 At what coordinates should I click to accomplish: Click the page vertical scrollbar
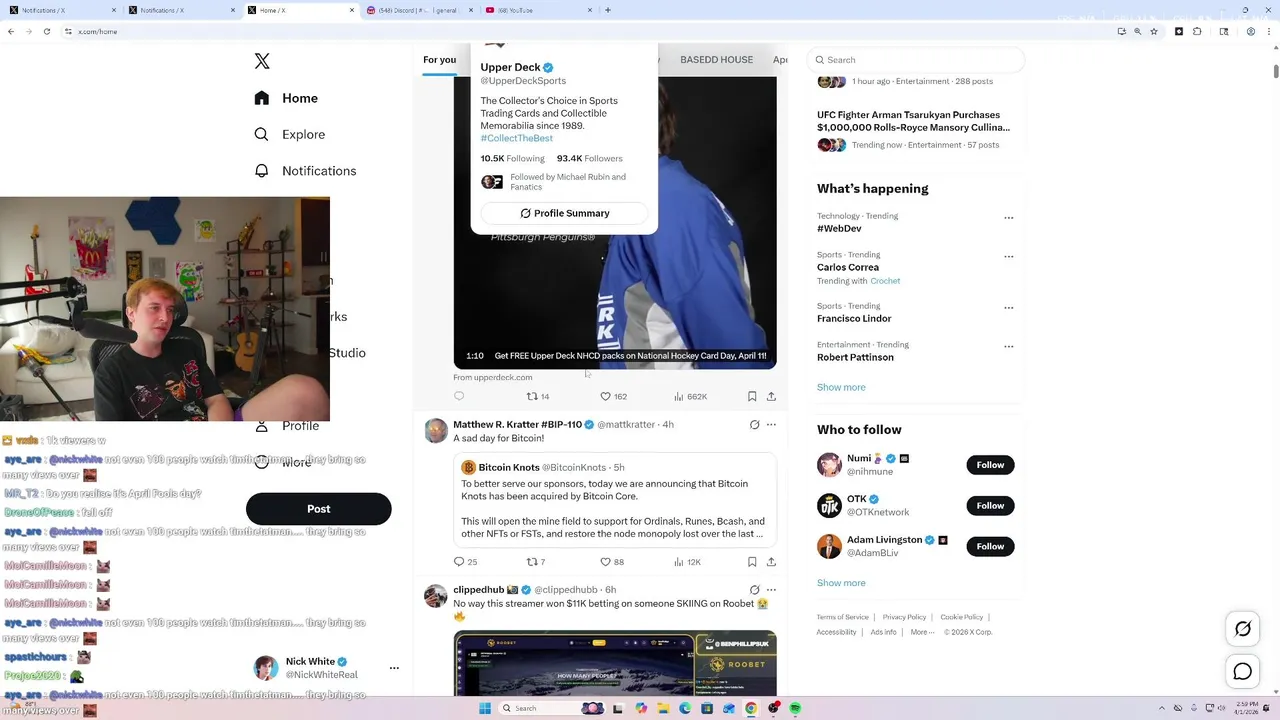[1275, 71]
